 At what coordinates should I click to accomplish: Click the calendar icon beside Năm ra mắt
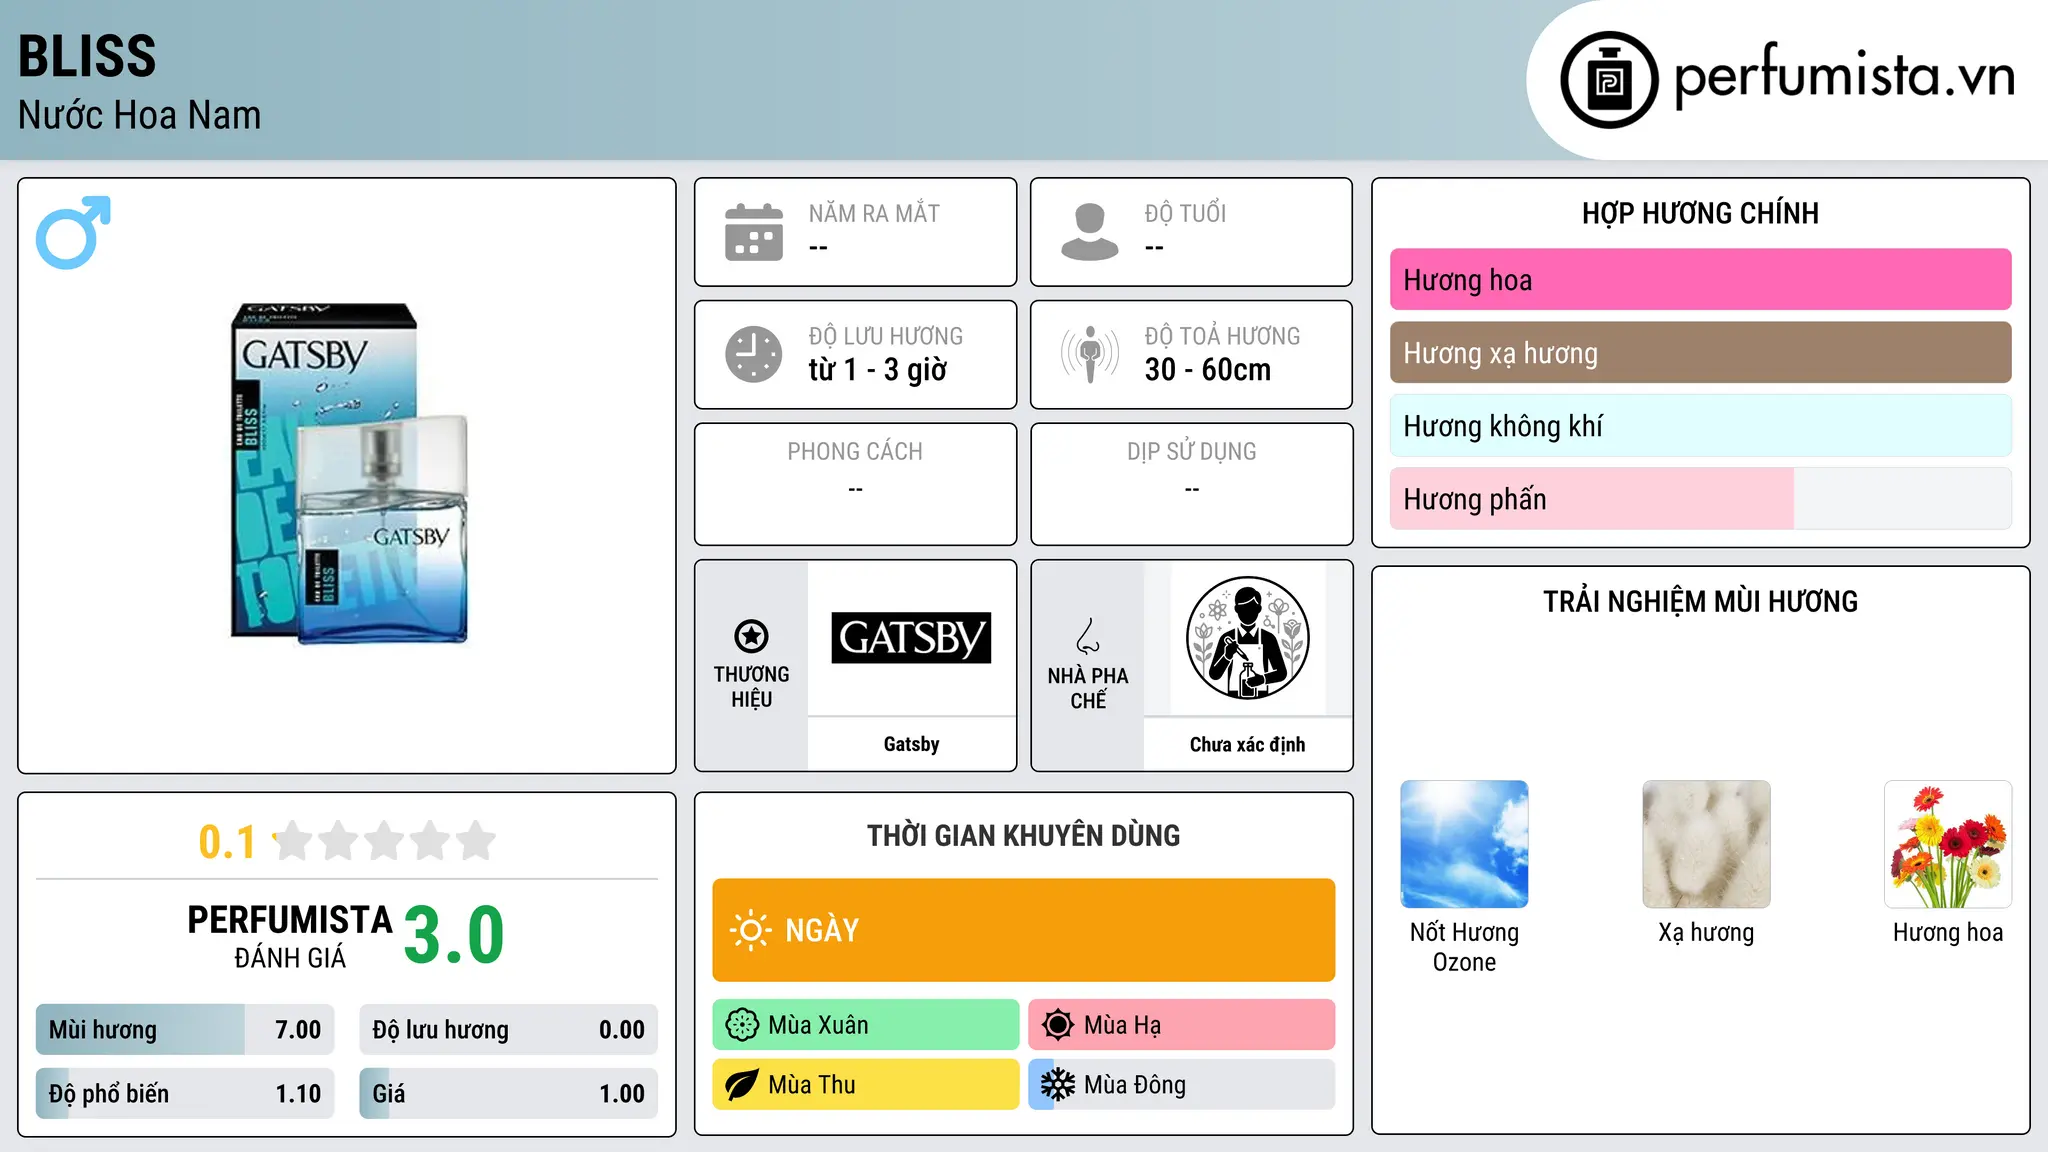[754, 232]
